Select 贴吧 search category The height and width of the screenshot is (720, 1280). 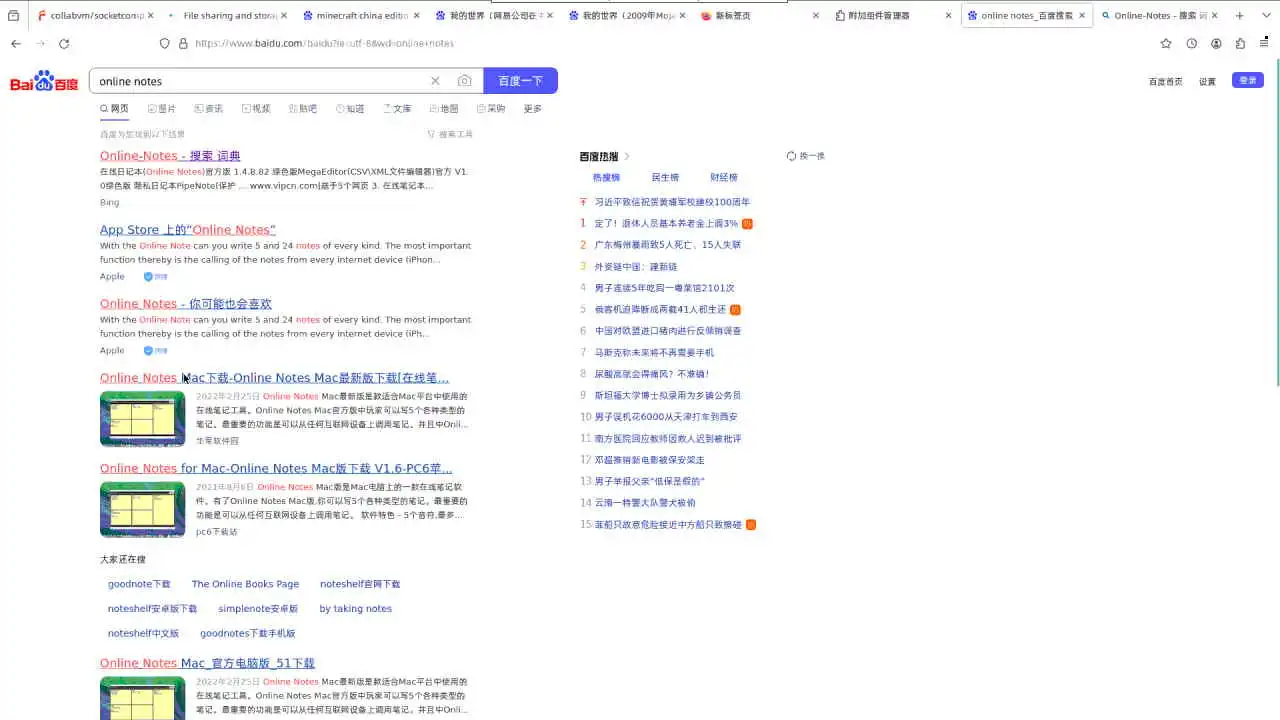302,108
